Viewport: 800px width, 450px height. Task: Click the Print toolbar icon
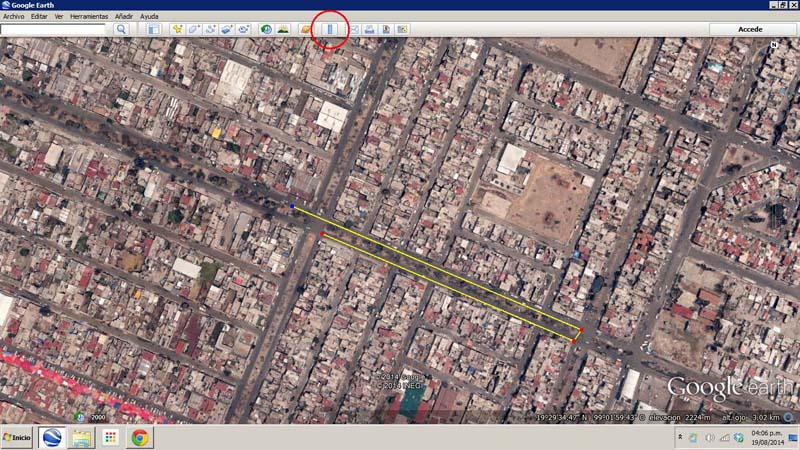click(x=370, y=30)
